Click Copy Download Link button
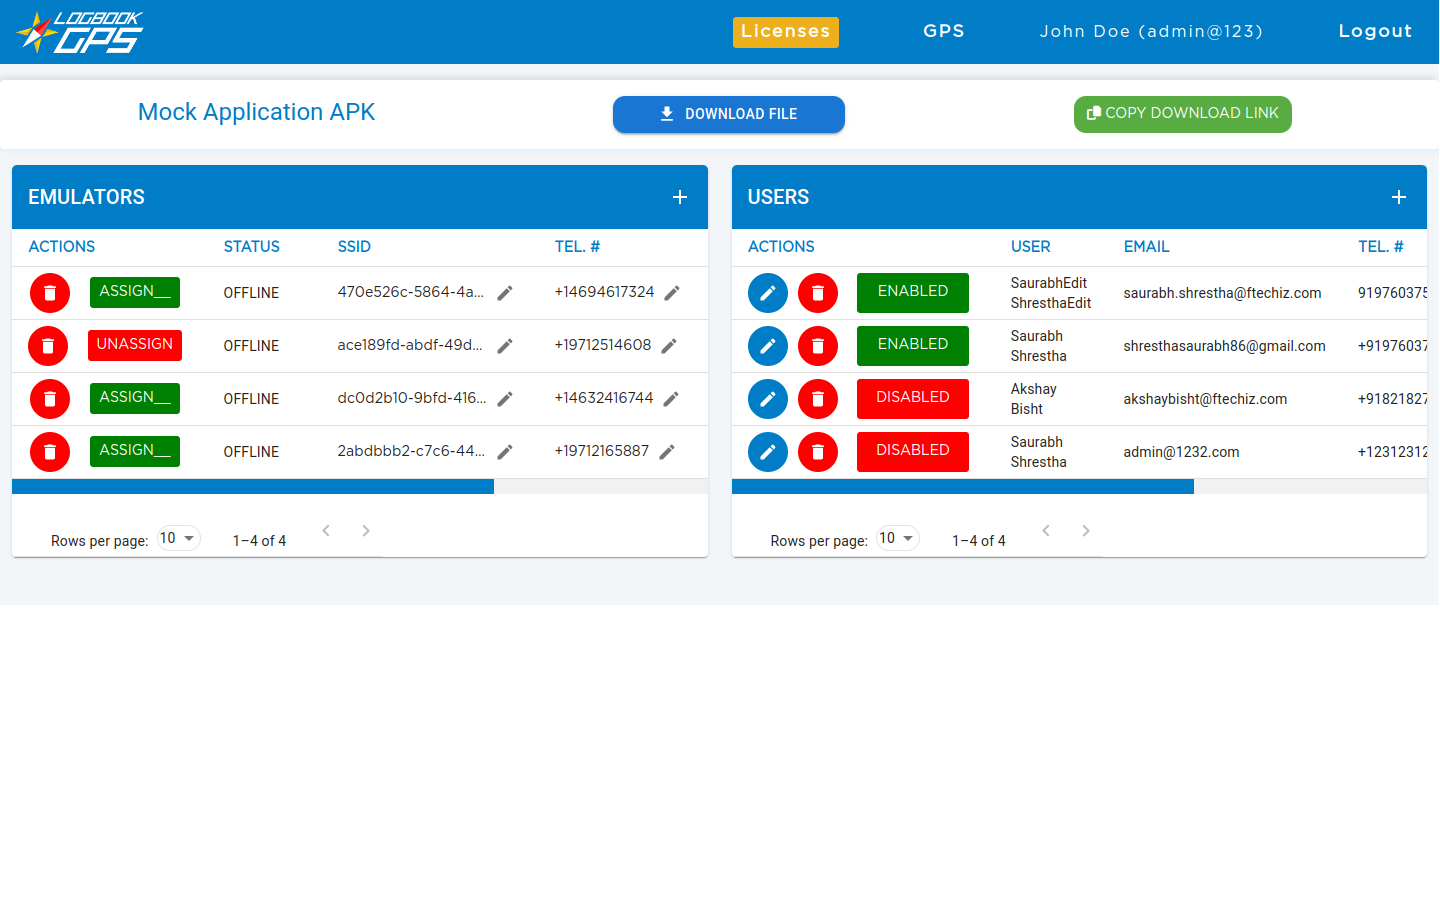The image size is (1440, 900). pyautogui.click(x=1182, y=114)
